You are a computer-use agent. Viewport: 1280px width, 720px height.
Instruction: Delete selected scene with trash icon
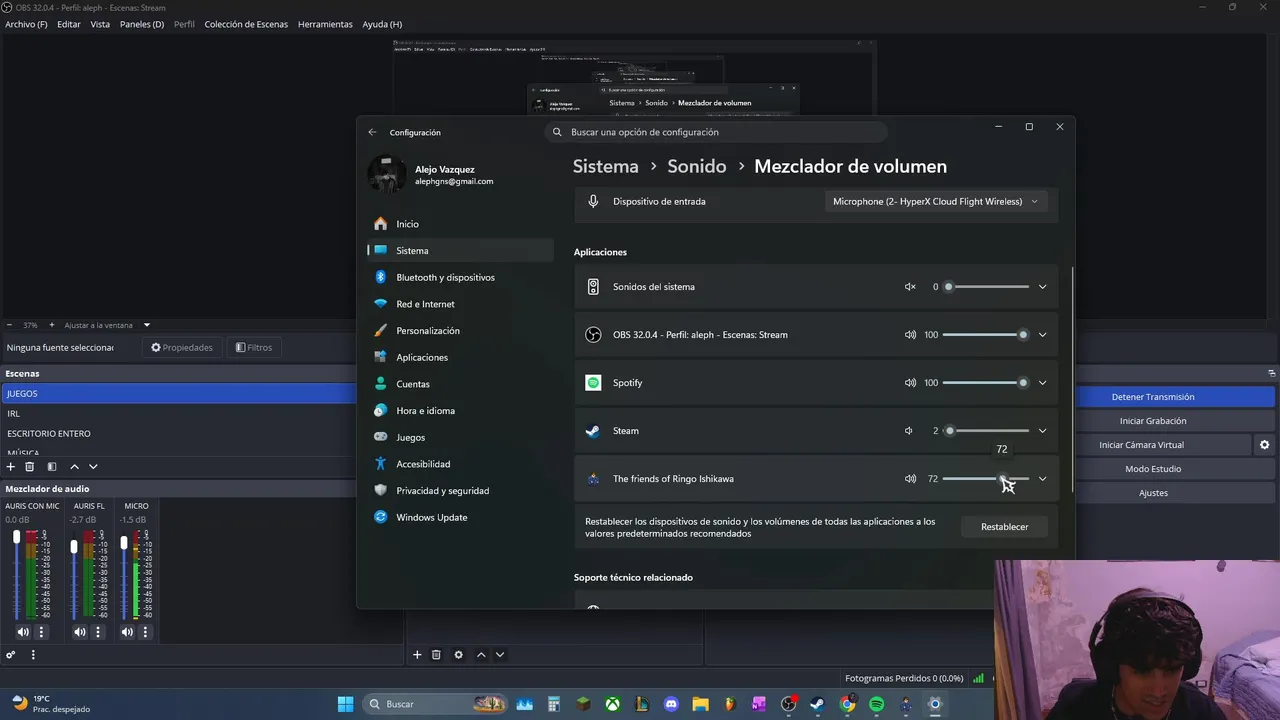click(x=30, y=466)
